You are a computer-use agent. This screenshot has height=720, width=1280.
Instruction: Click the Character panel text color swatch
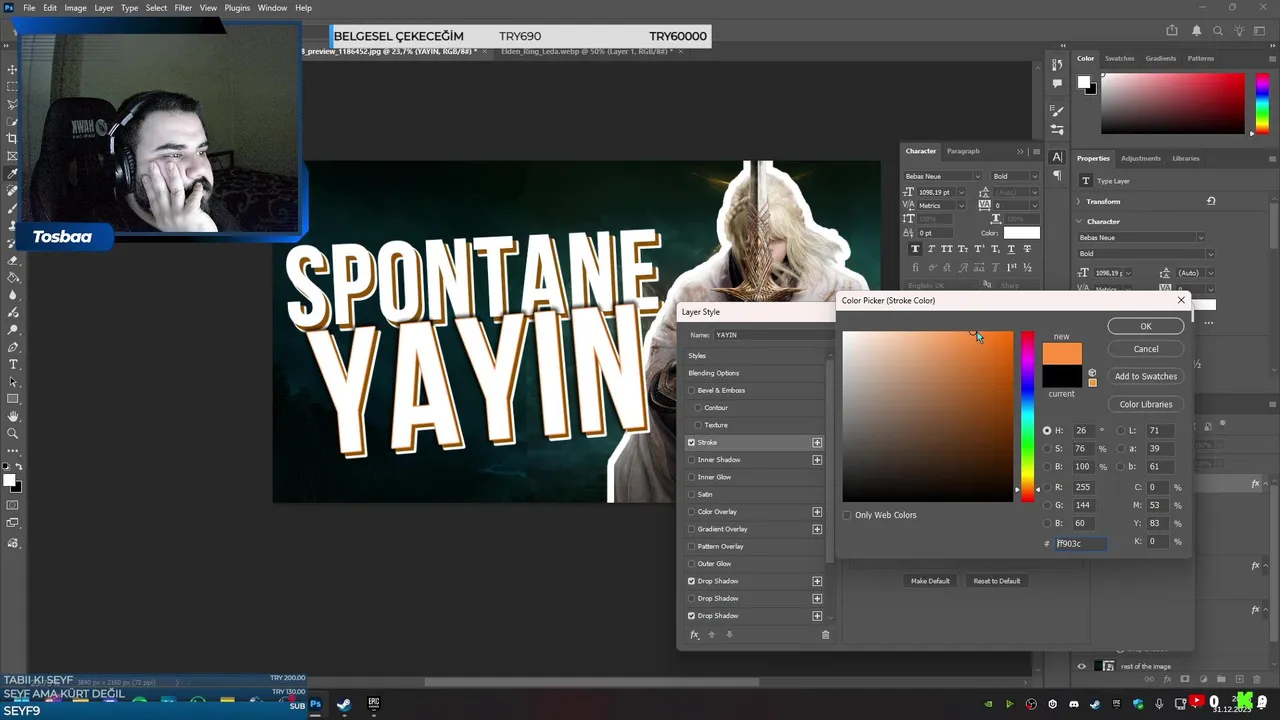(x=1021, y=233)
